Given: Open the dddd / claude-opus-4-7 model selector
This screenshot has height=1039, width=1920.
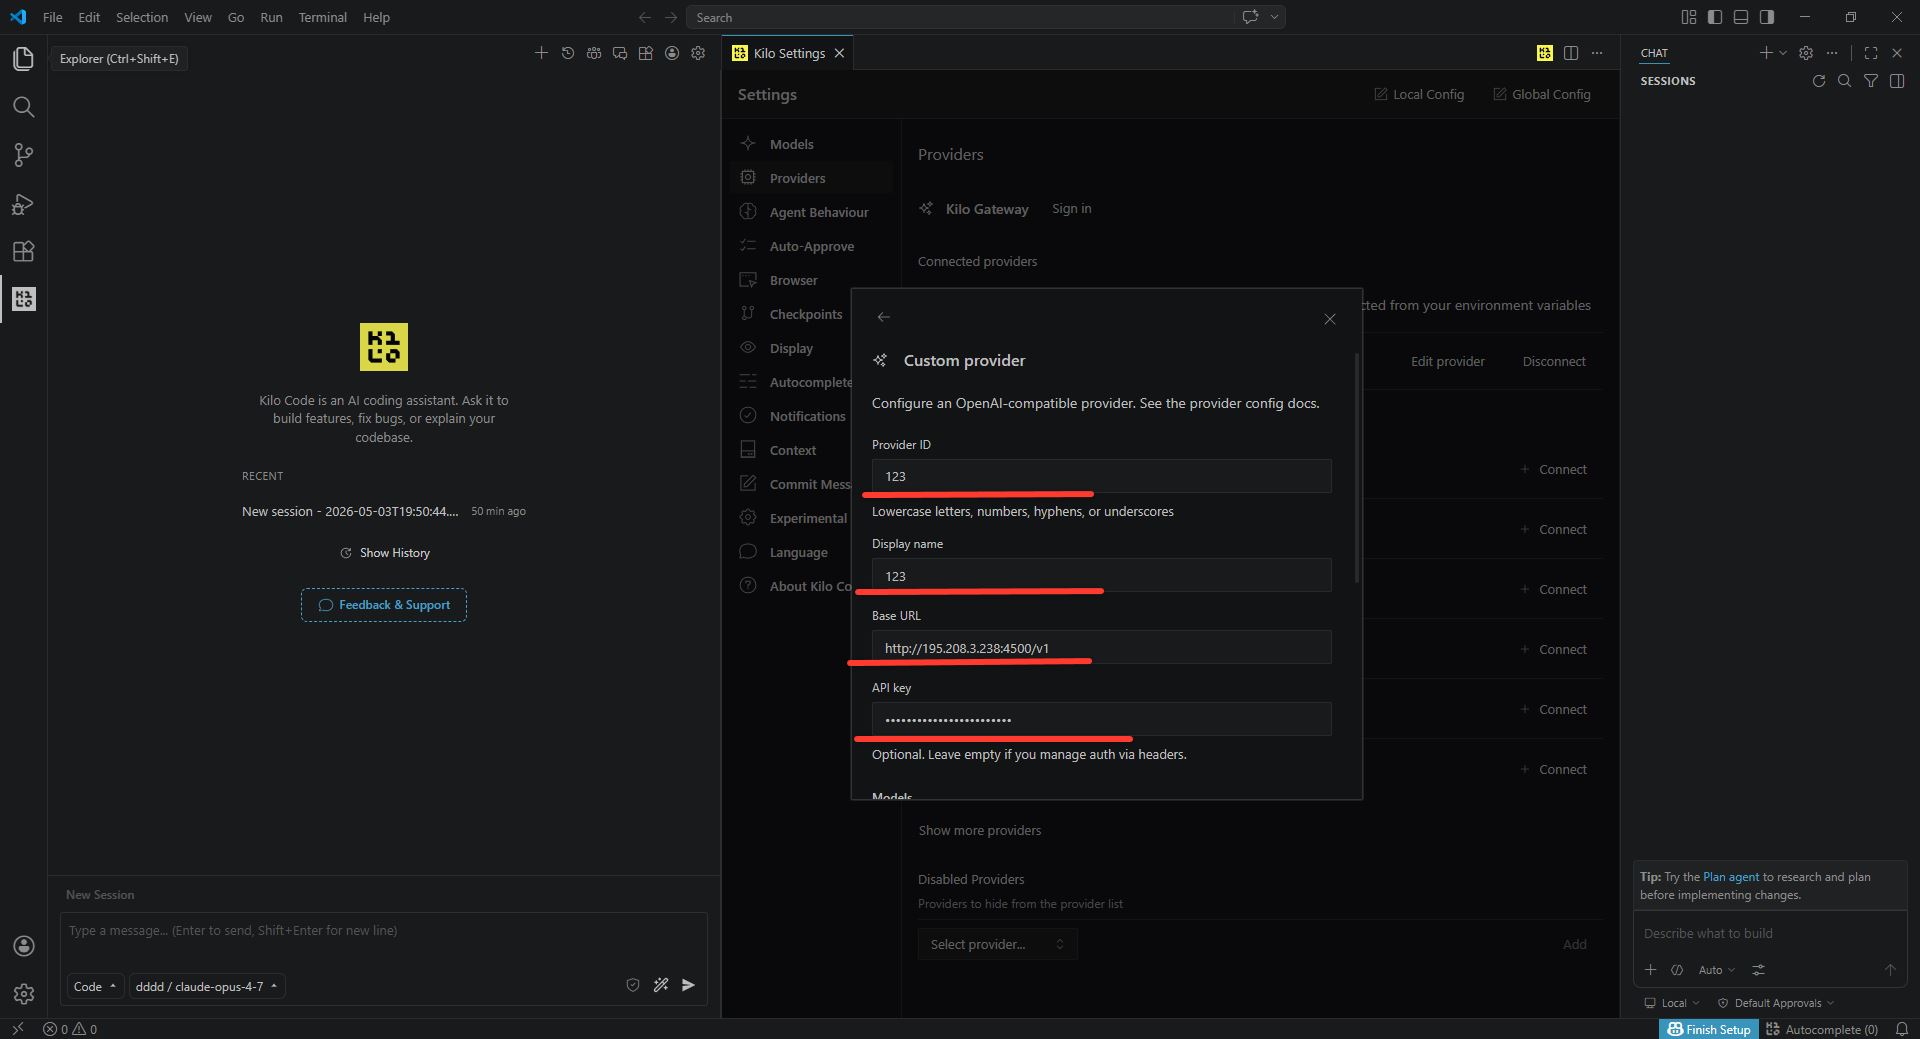Looking at the screenshot, I should tap(207, 986).
